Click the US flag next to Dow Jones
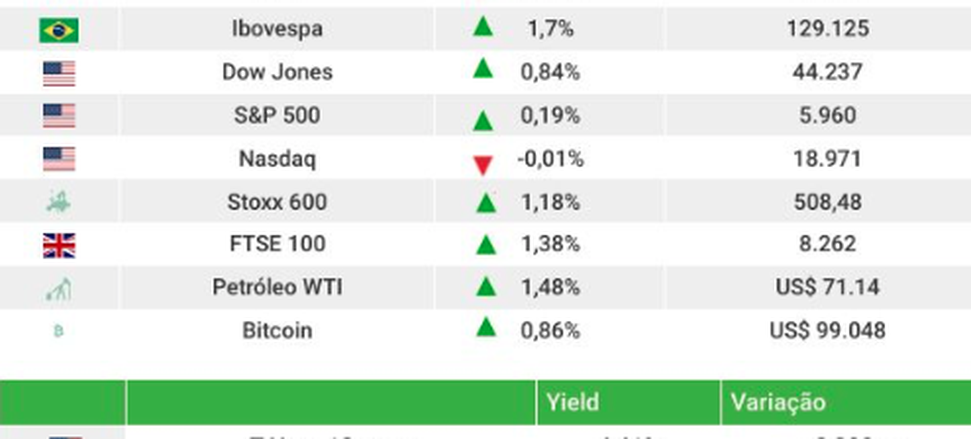This screenshot has width=971, height=439. (x=59, y=73)
